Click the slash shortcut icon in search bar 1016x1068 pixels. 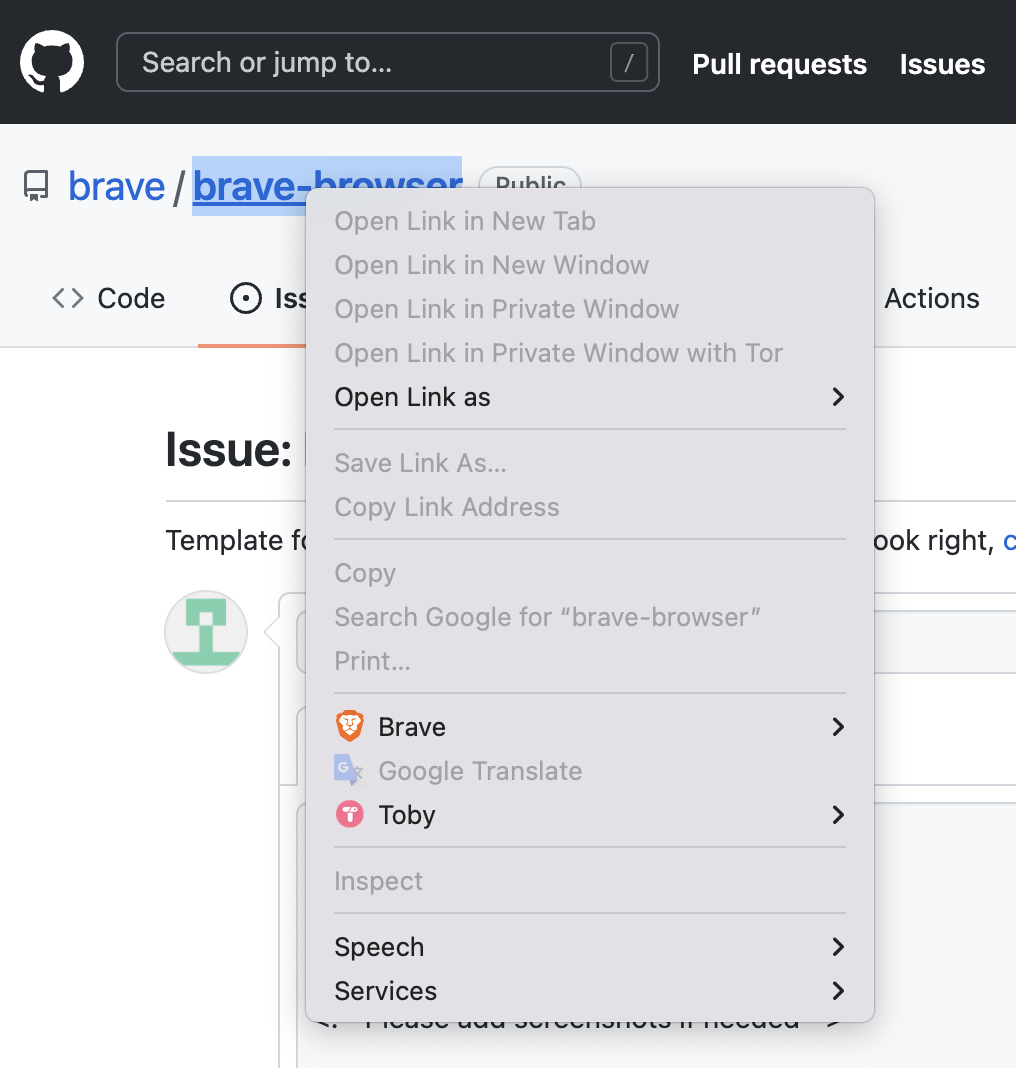pyautogui.click(x=628, y=61)
